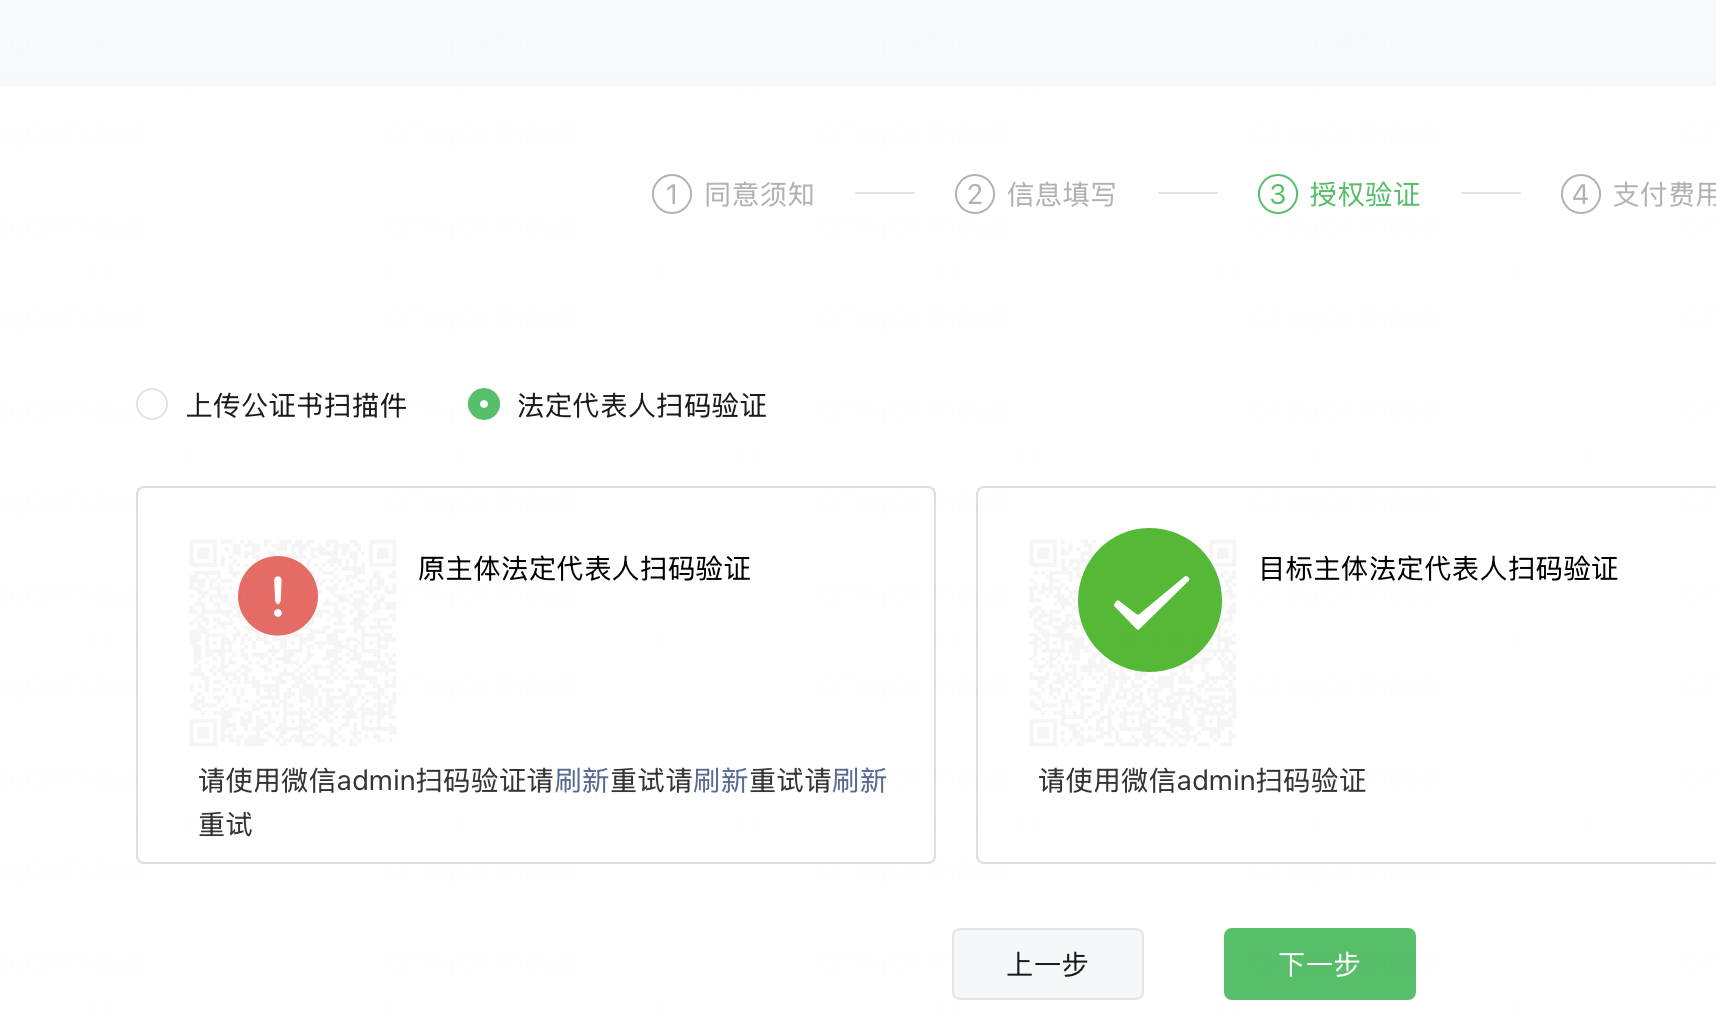This screenshot has height=1020, width=1716.
Task: Click the first 刷新 link
Action: 582,780
